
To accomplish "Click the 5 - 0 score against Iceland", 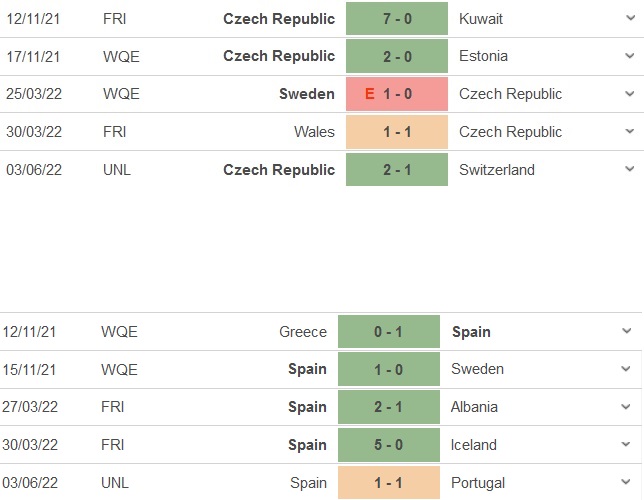I will [x=389, y=445].
